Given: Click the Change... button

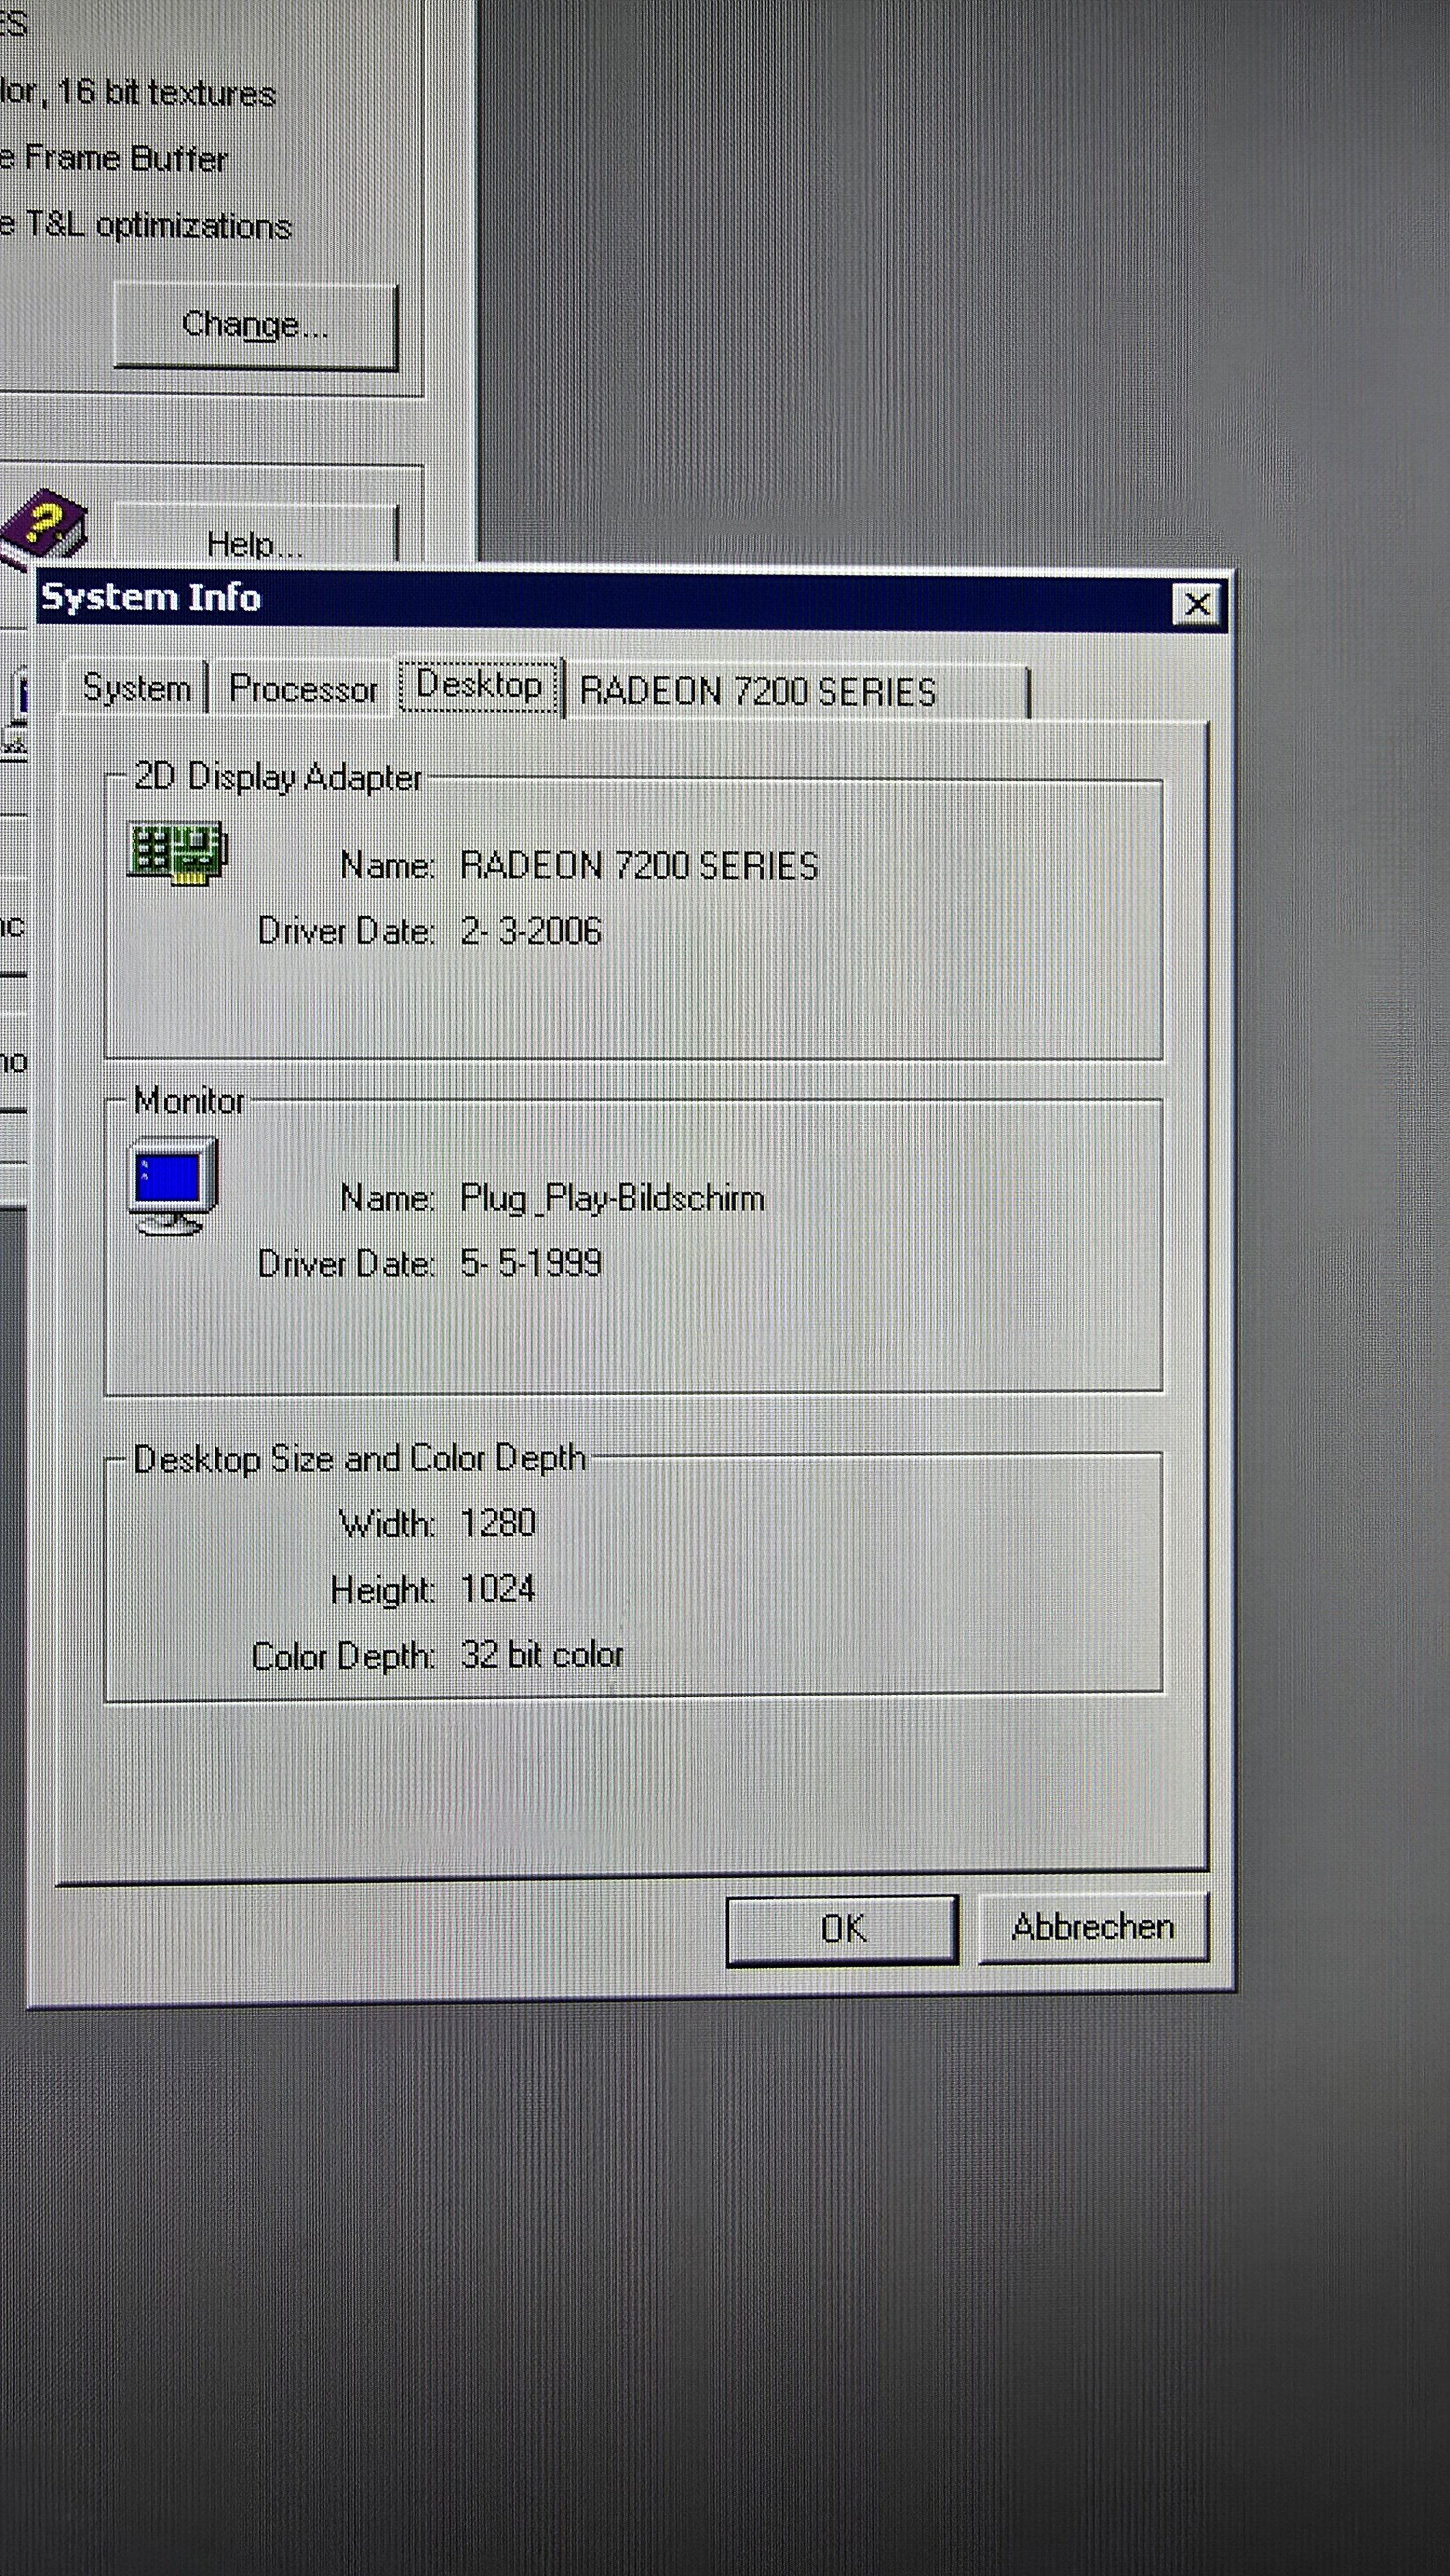Looking at the screenshot, I should [255, 325].
